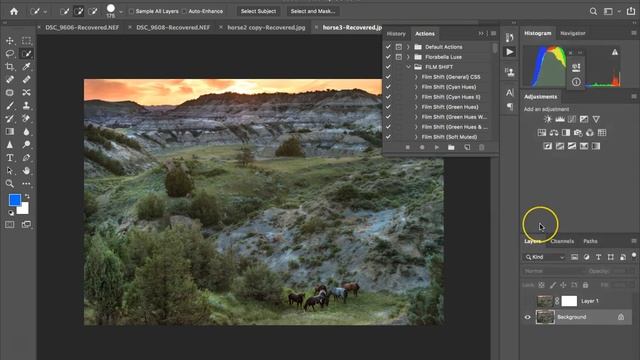
Task: Add a Levels adjustment
Action: pos(560,119)
